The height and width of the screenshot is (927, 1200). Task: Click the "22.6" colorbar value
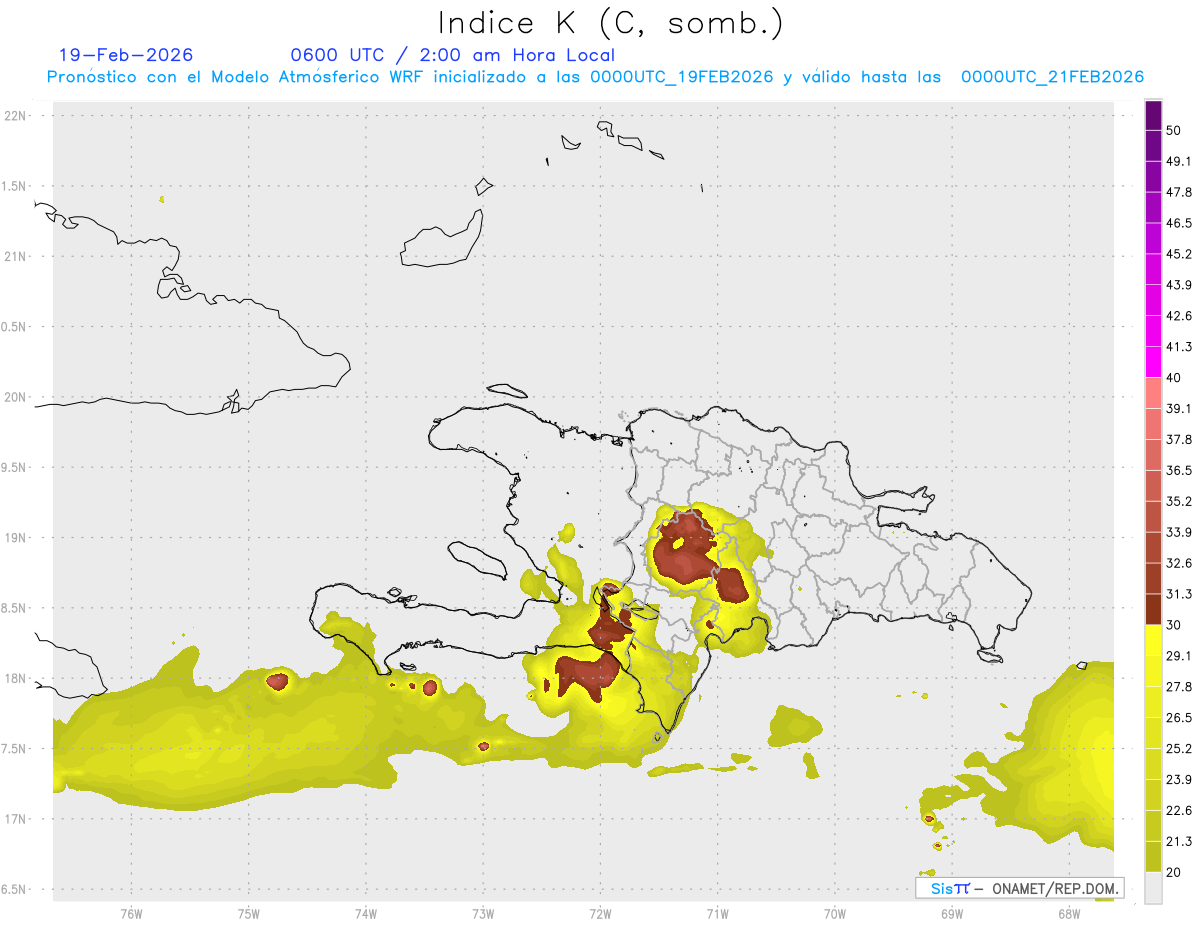1179,811
